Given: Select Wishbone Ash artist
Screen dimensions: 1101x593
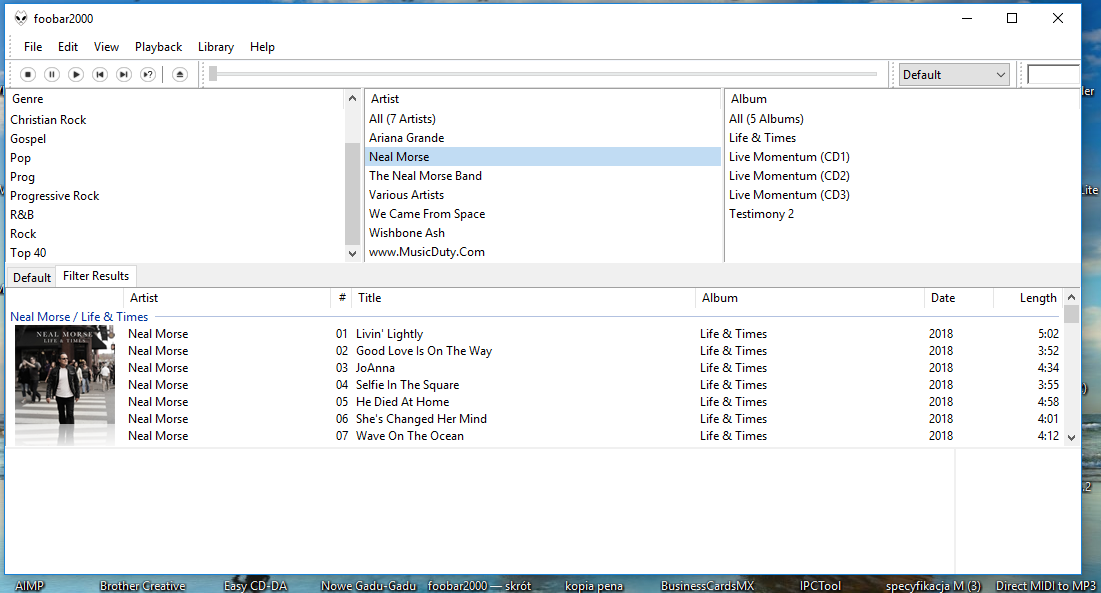Looking at the screenshot, I should (543, 233).
